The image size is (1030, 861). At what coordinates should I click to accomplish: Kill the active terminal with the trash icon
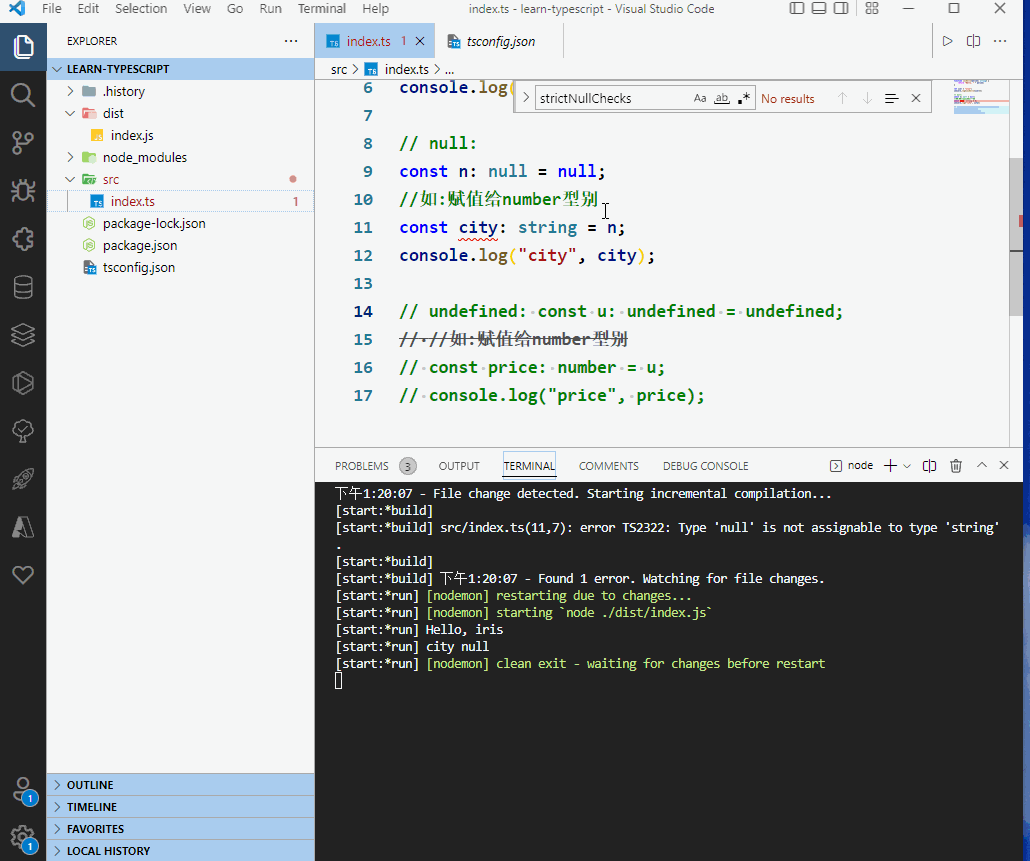(x=956, y=465)
